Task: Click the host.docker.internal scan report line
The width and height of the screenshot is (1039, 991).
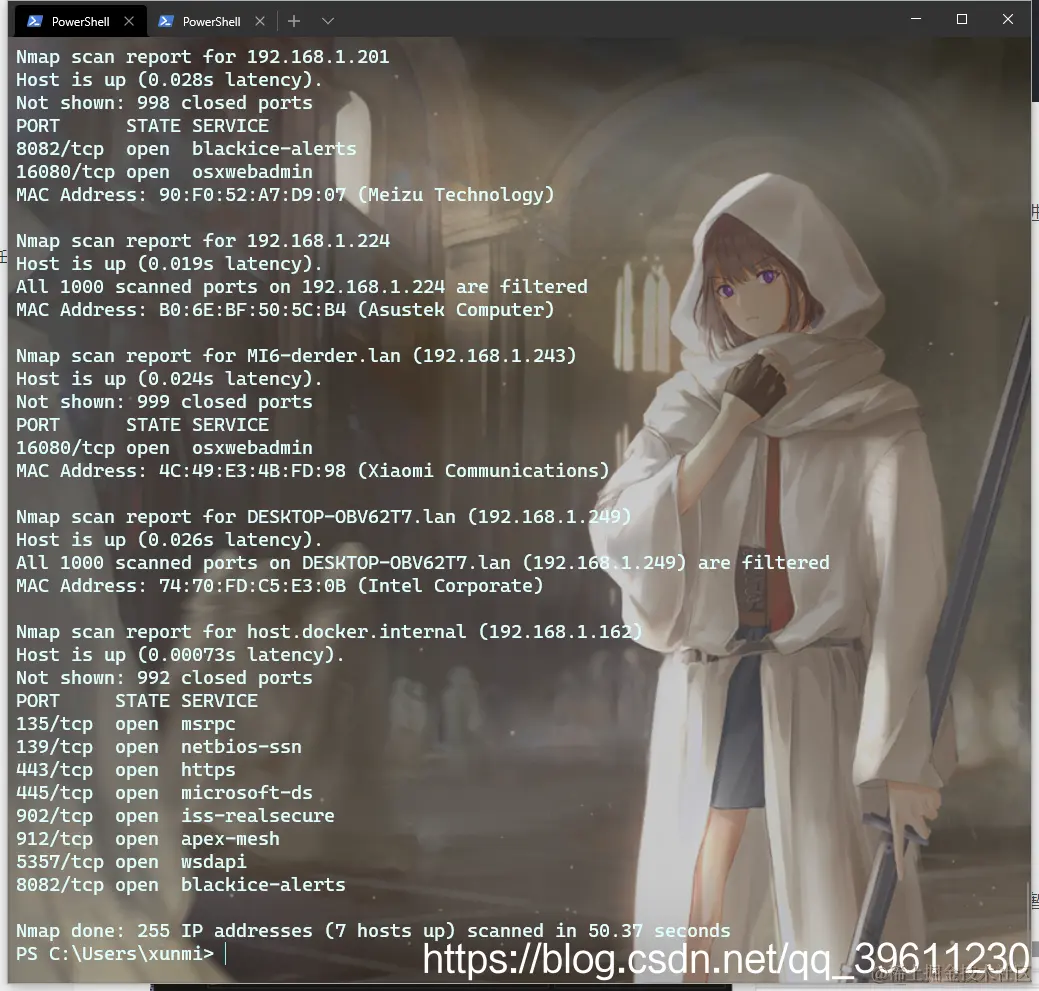Action: coord(329,632)
